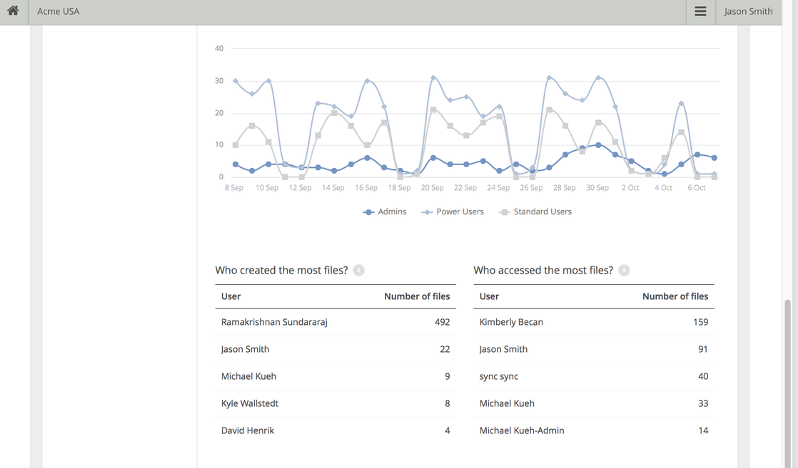Click the Acme USA organization name
Image resolution: width=798 pixels, height=468 pixels.
(58, 12)
